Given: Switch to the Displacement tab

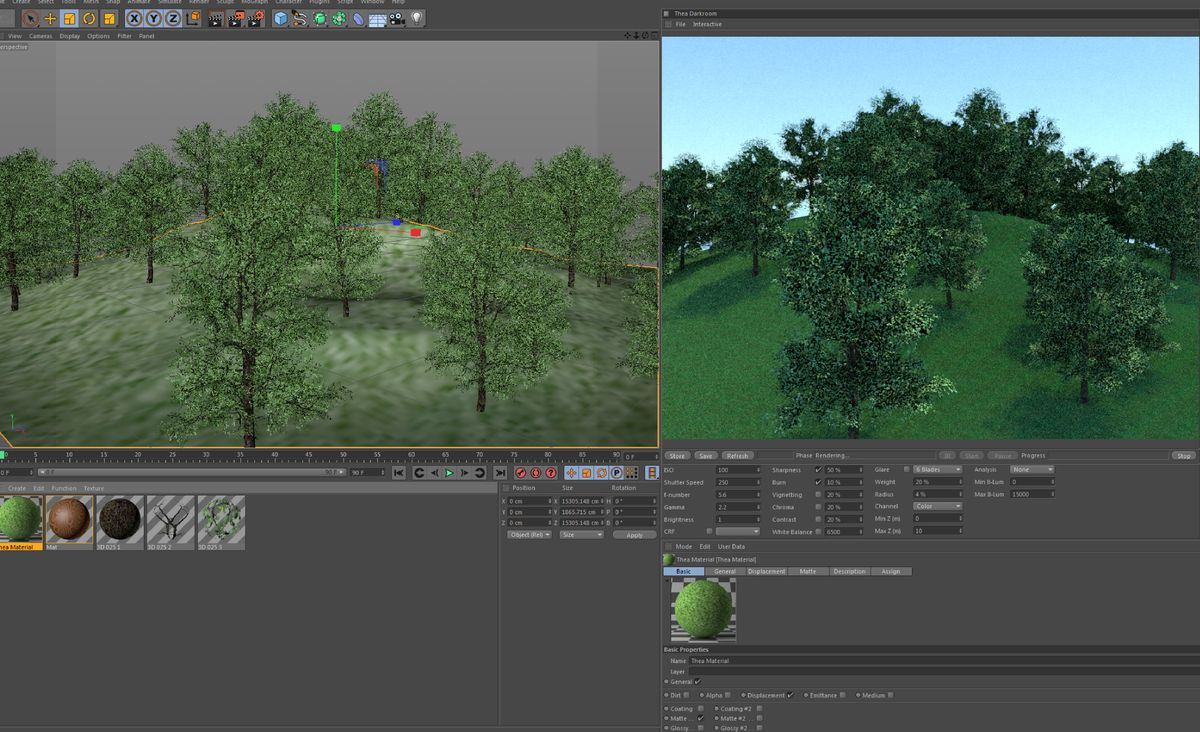Looking at the screenshot, I should [x=766, y=571].
